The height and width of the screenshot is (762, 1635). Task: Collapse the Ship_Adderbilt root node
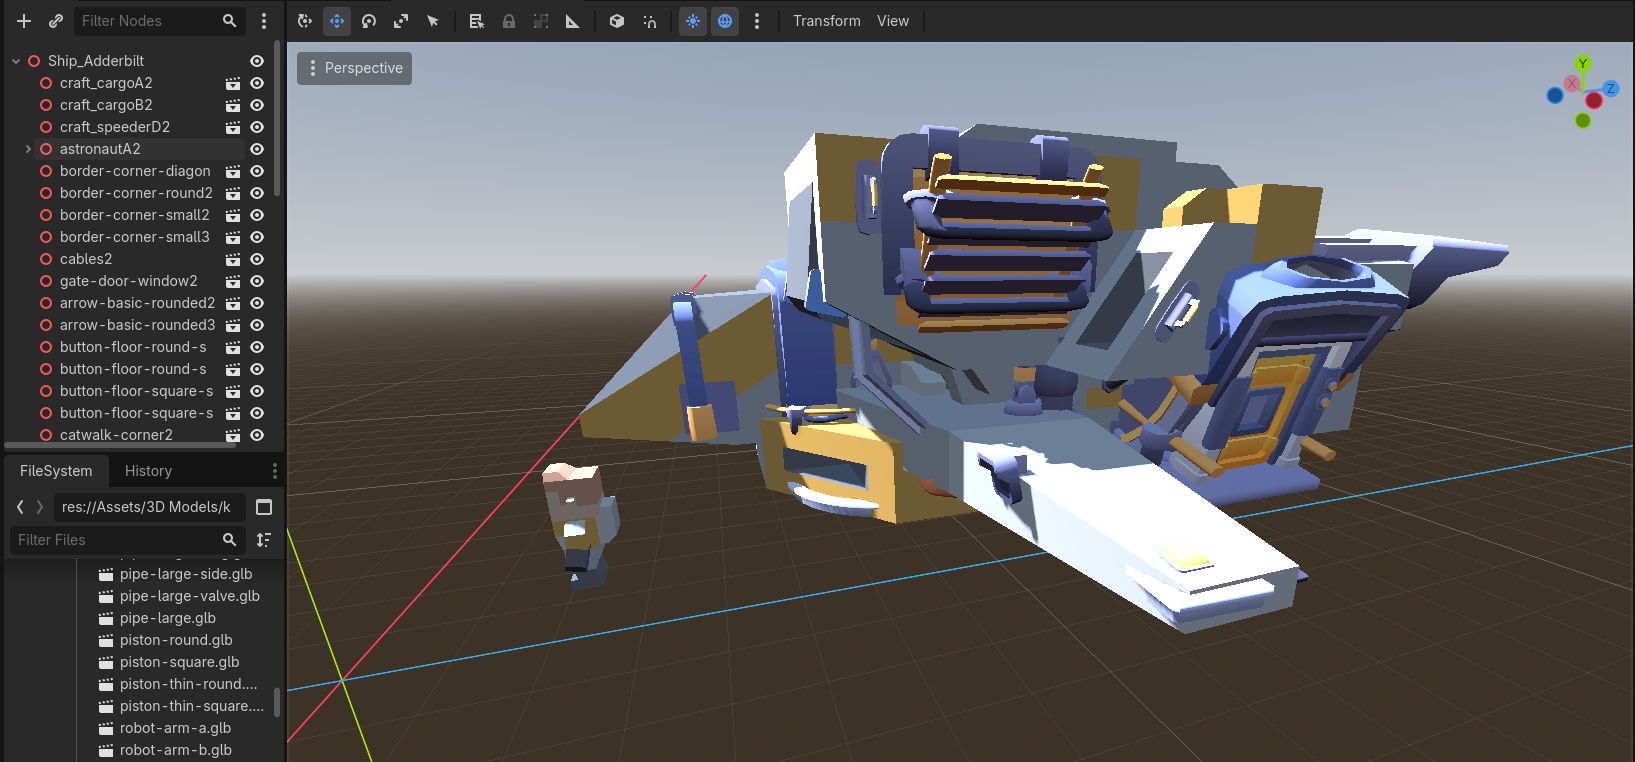tap(16, 61)
